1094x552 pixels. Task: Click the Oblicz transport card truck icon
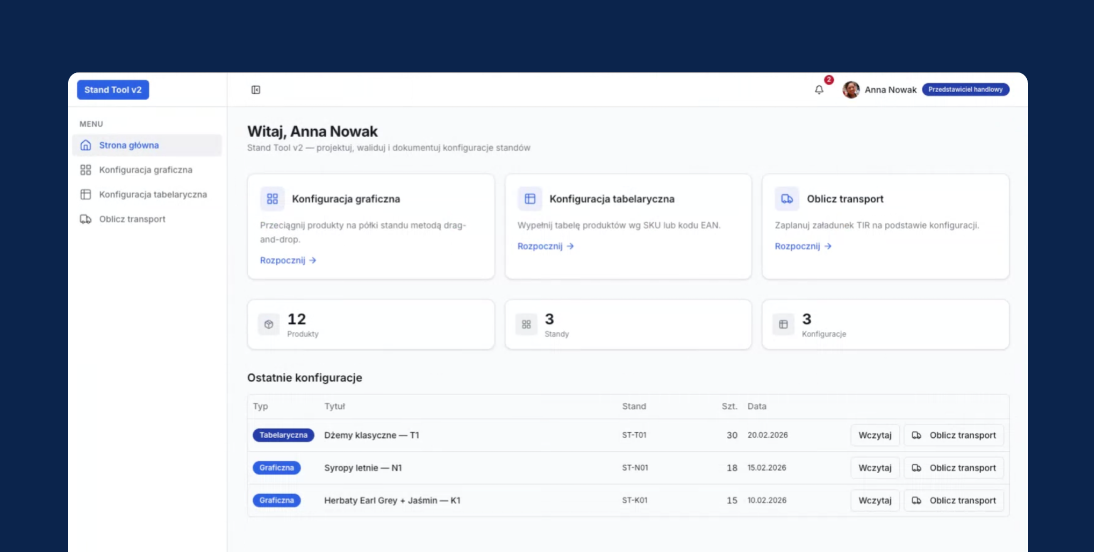(x=787, y=199)
